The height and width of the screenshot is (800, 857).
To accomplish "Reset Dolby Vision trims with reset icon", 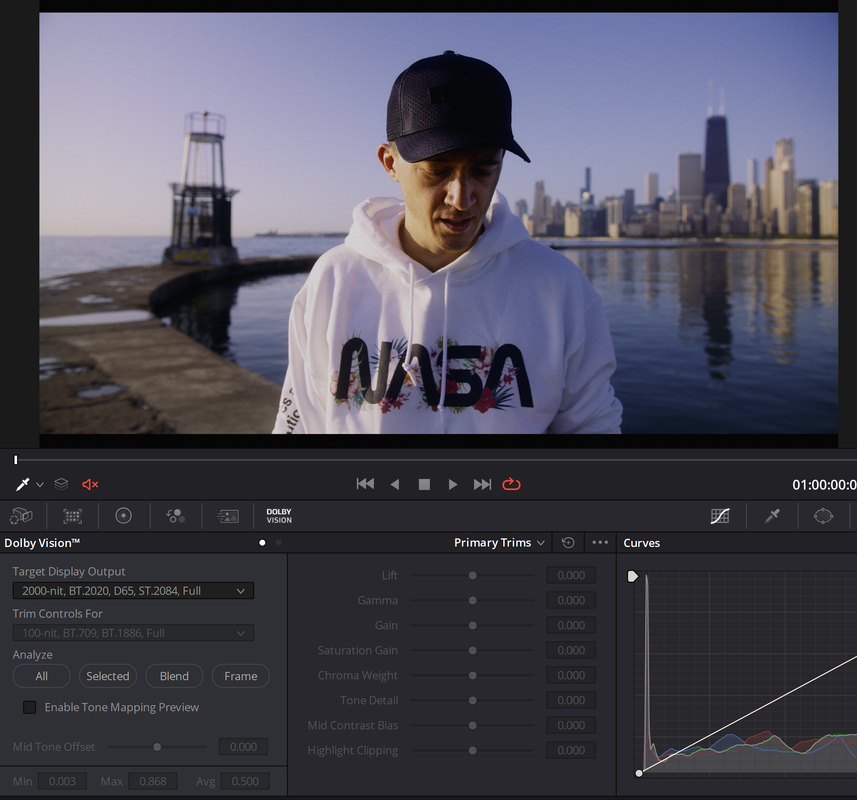I will click(568, 543).
